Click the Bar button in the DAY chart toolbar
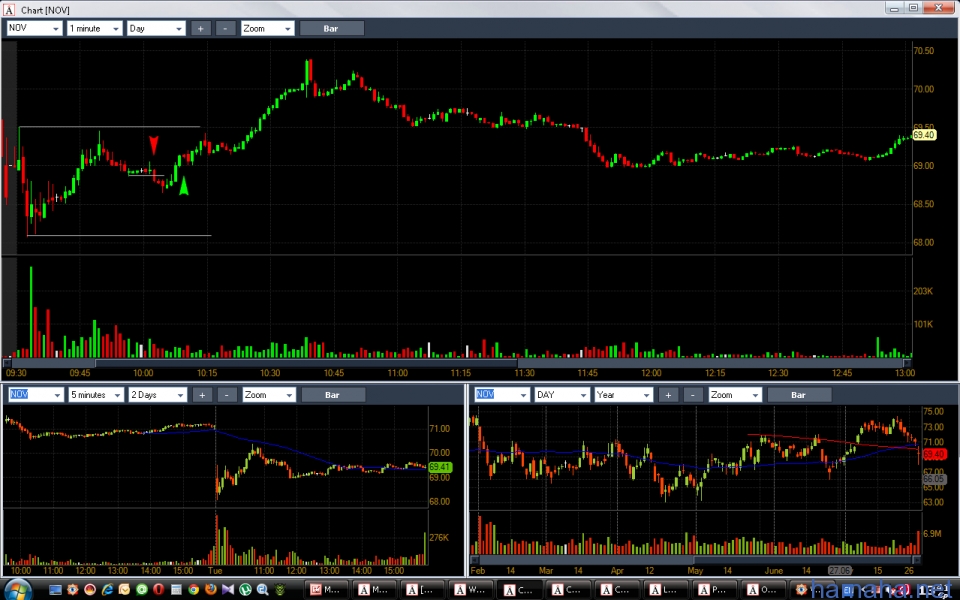The width and height of the screenshot is (960, 600). (798, 395)
